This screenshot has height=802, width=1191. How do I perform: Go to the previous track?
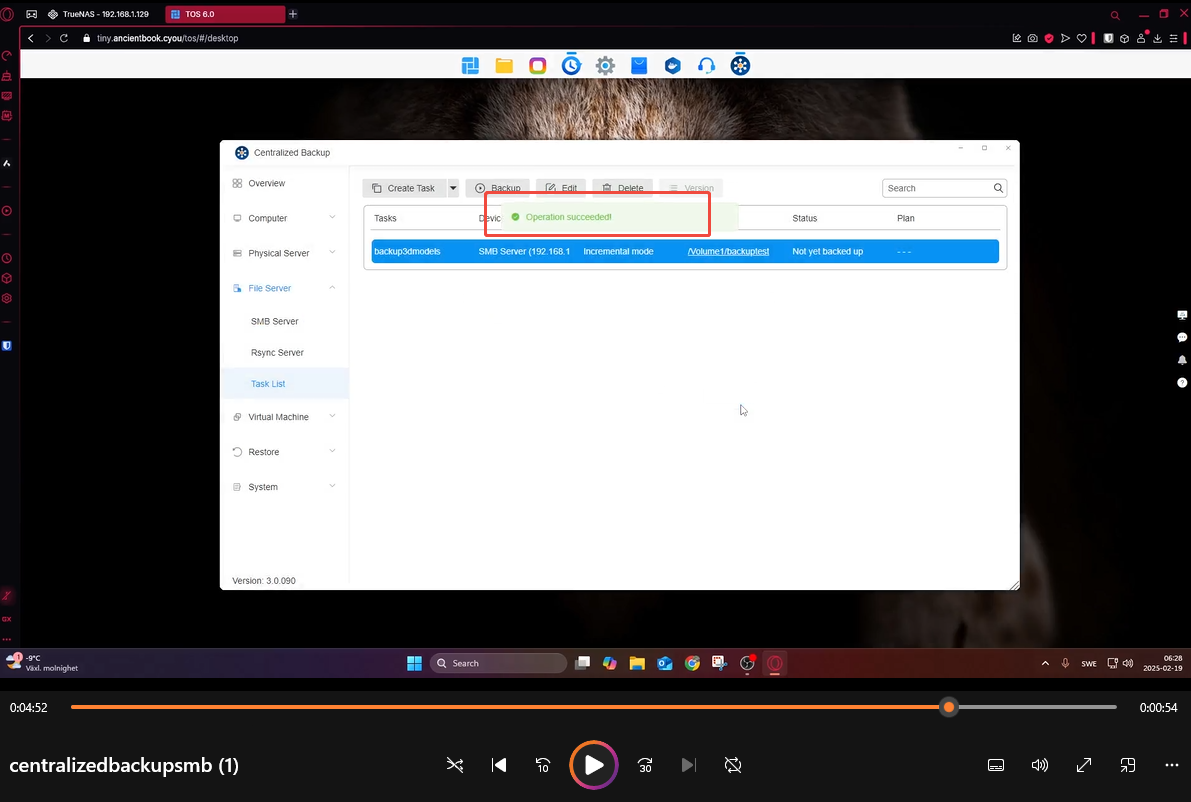click(499, 765)
